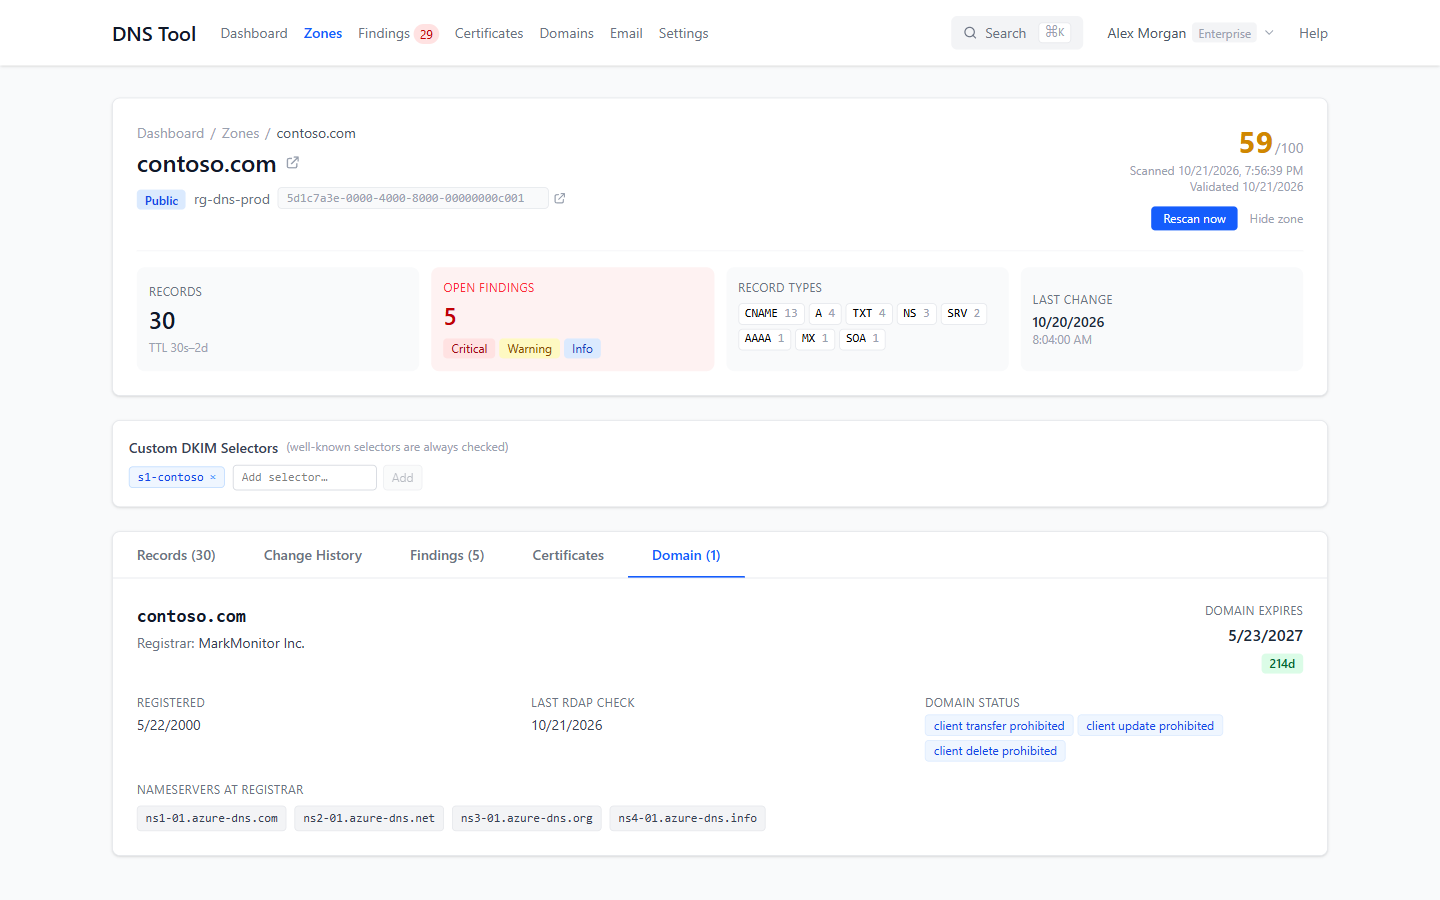Filter by Info findings badge
The width and height of the screenshot is (1440, 900).
582,349
